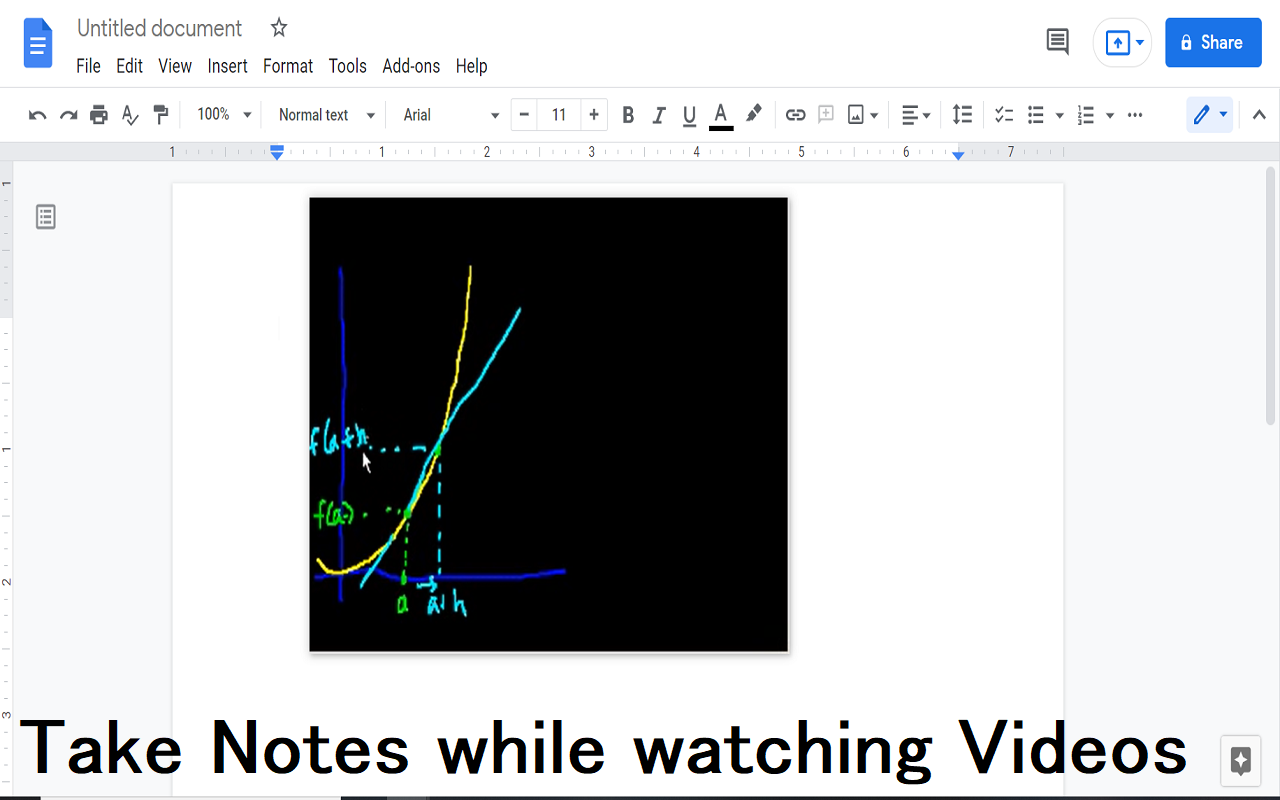Star the Untitled document

pyautogui.click(x=279, y=28)
